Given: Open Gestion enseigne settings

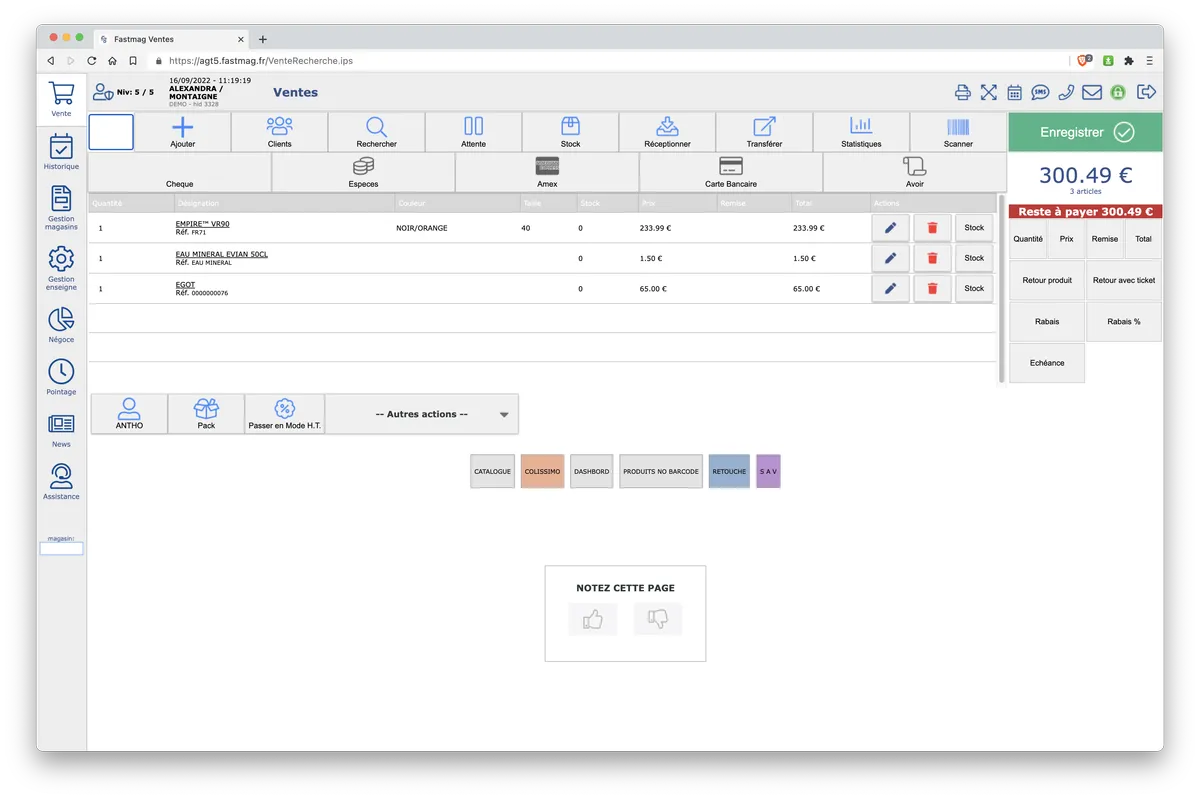Looking at the screenshot, I should (x=61, y=268).
